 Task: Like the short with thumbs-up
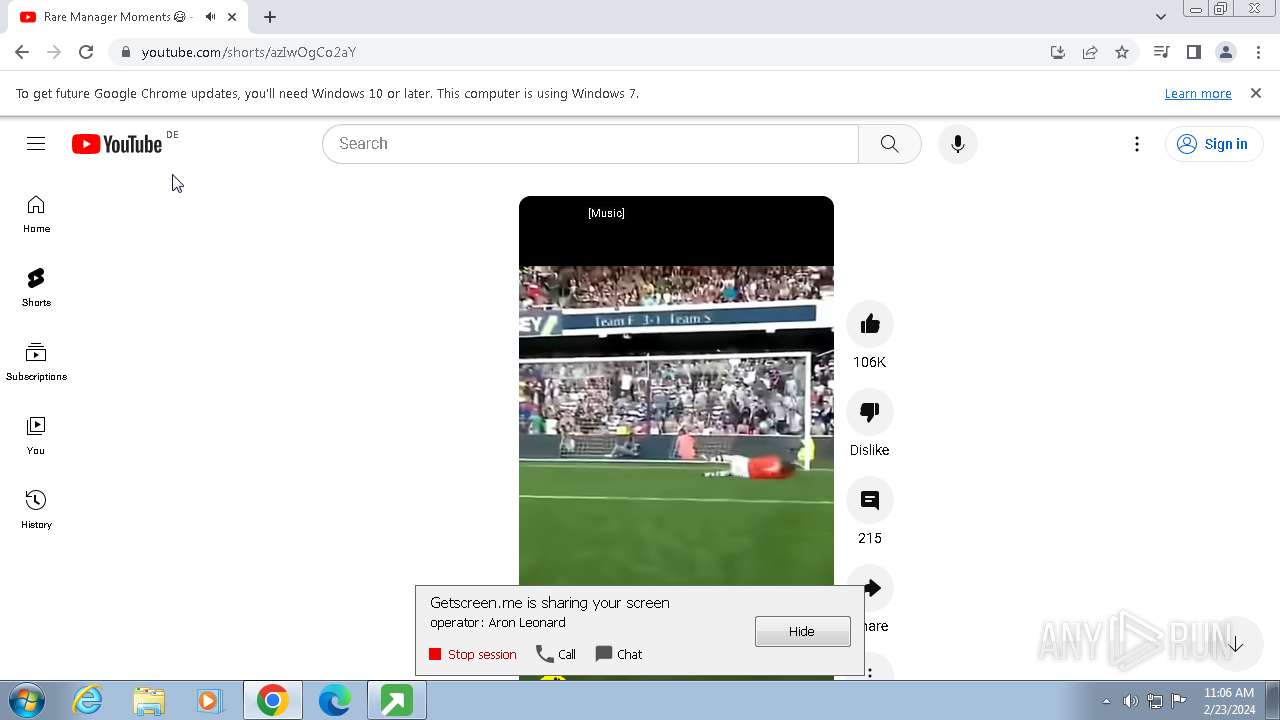pos(870,324)
